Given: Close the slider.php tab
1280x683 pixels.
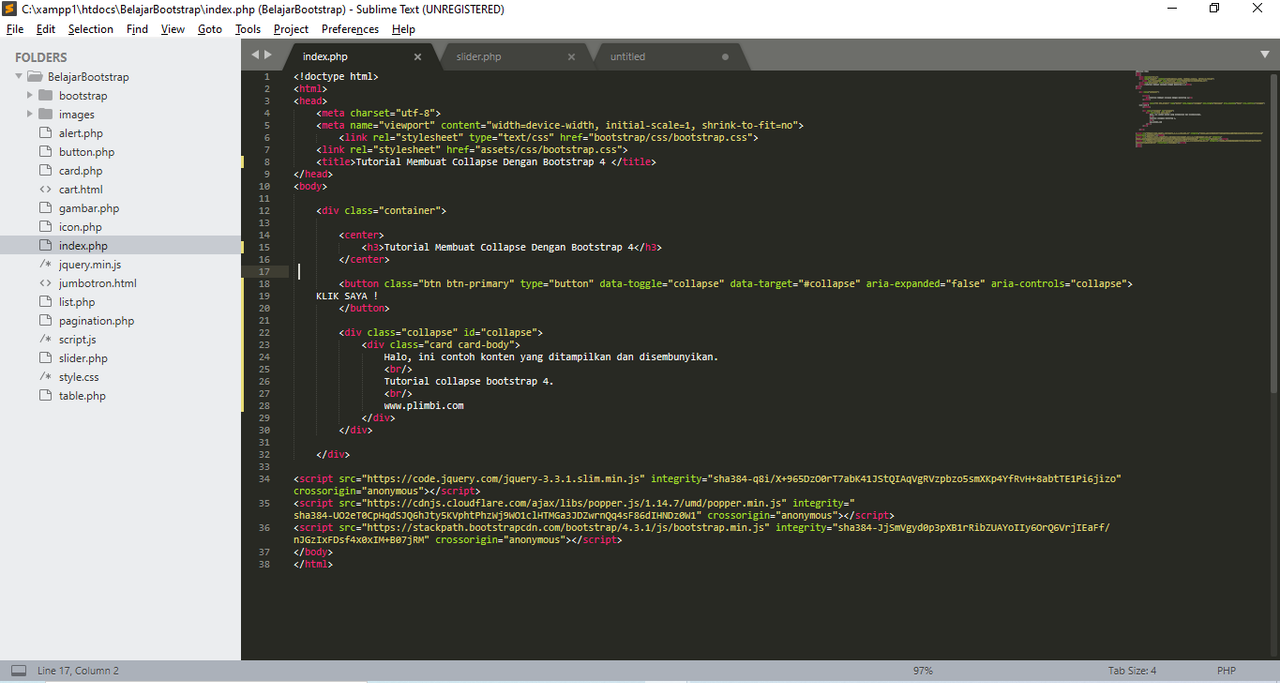Looking at the screenshot, I should [572, 57].
